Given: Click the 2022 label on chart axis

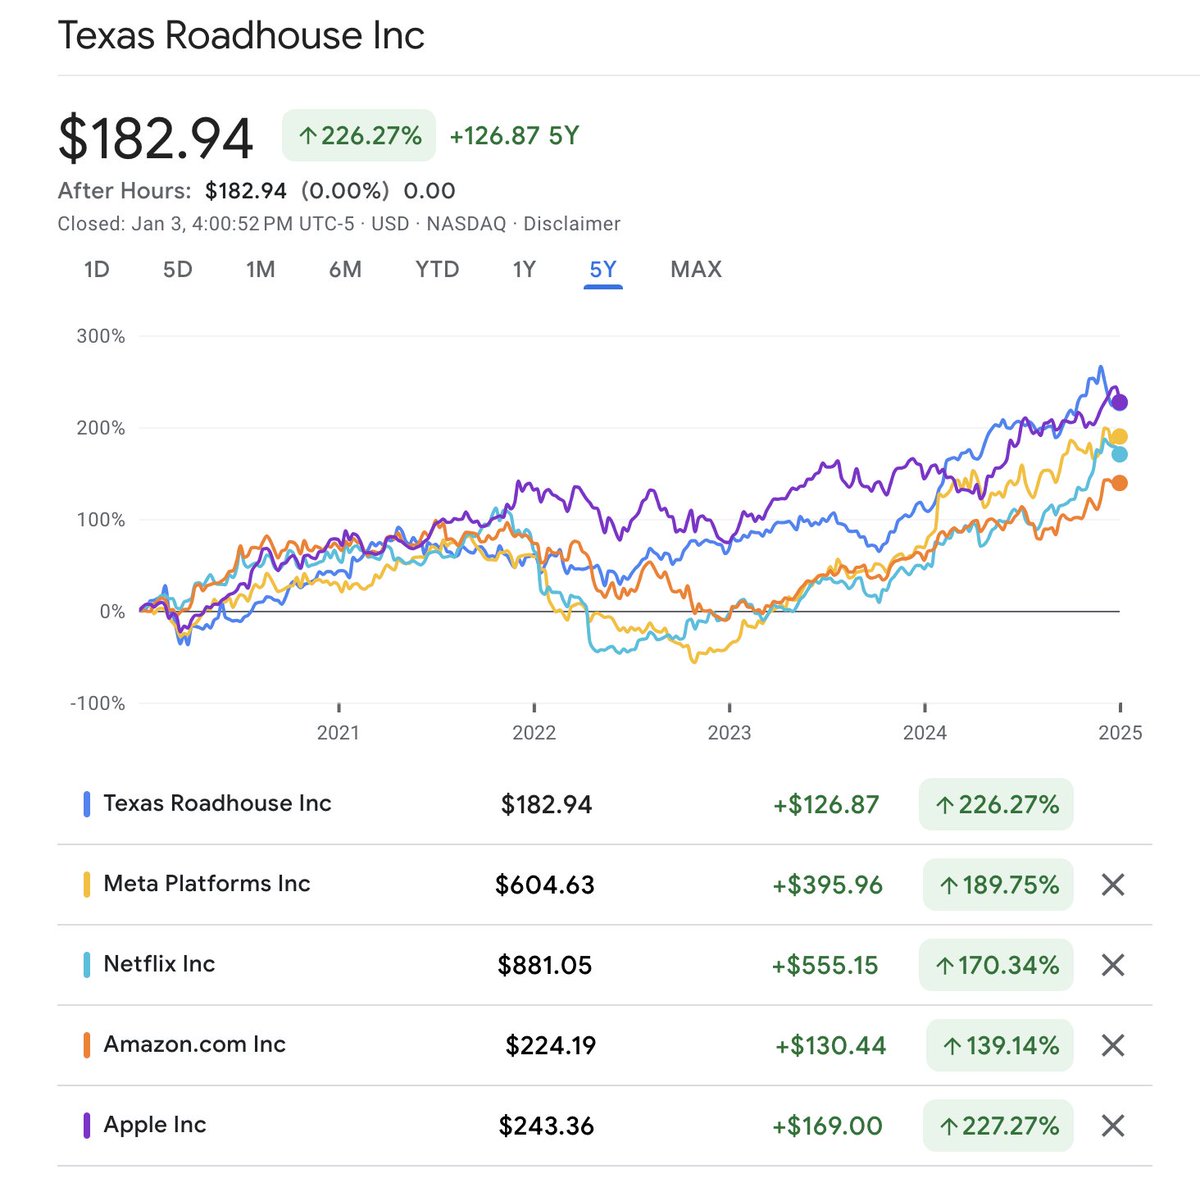Looking at the screenshot, I should (534, 733).
